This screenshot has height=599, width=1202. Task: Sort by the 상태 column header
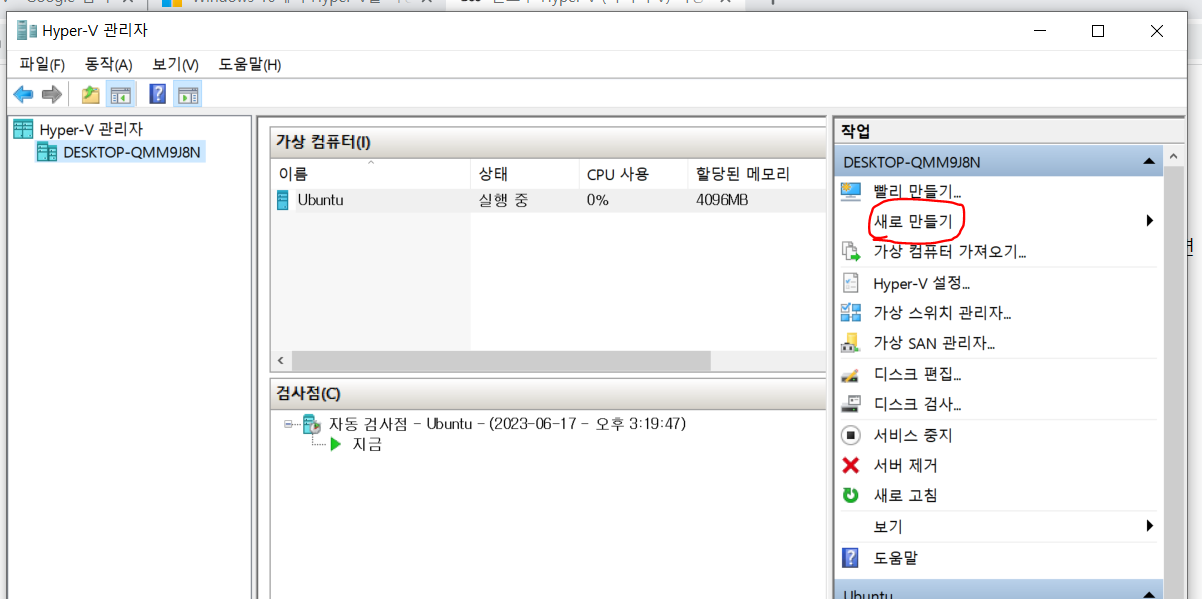525,174
